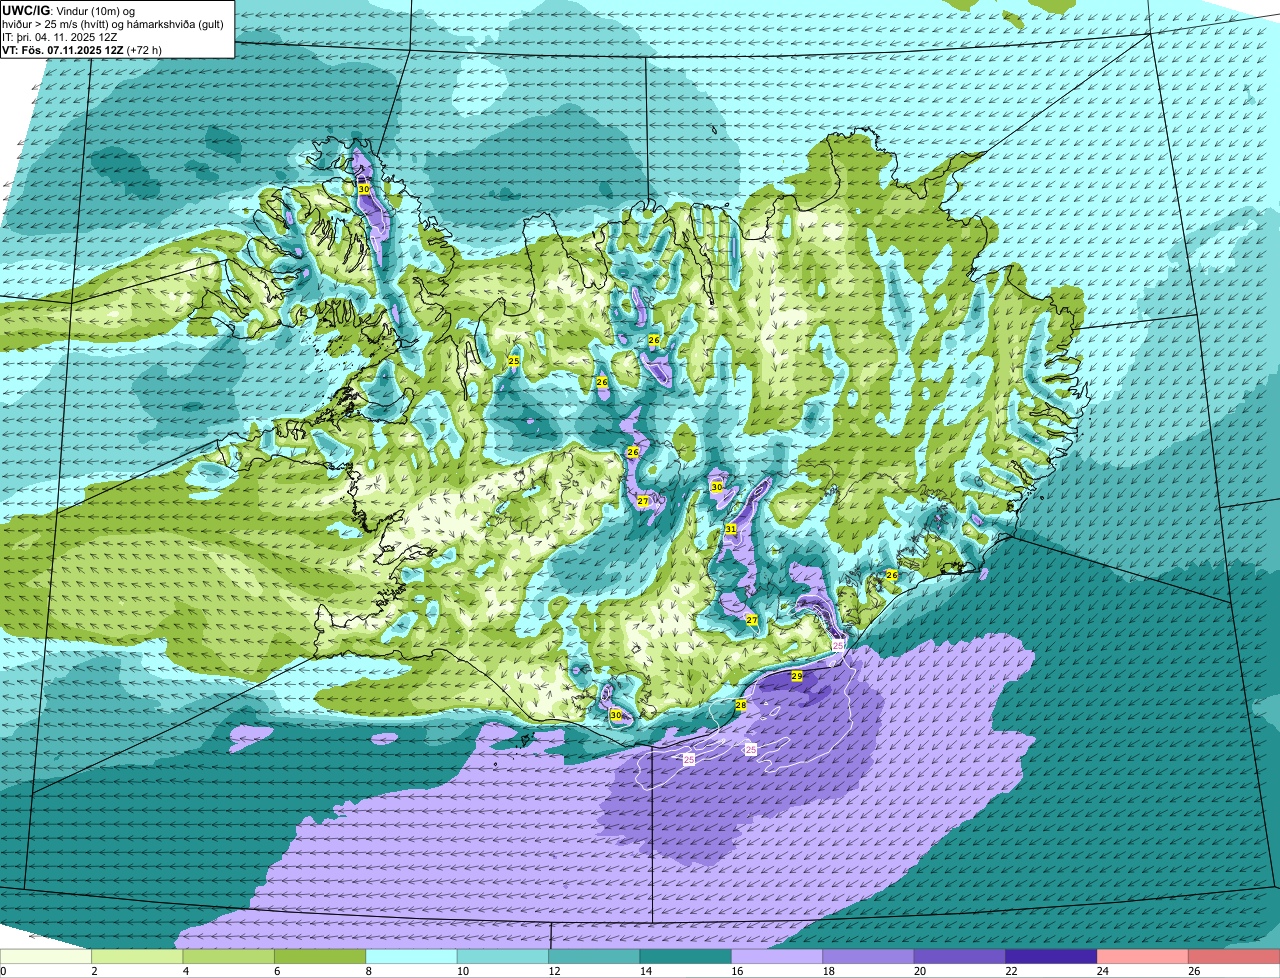
Task: Select the yellow '29' gust label on the map
Action: [797, 677]
